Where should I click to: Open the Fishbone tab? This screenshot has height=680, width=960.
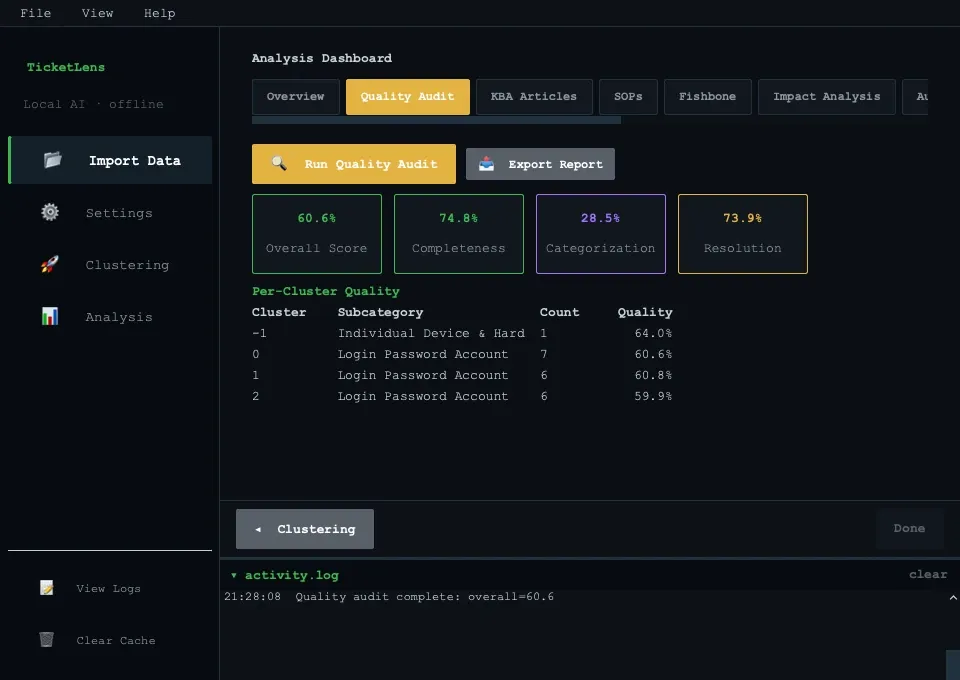point(707,97)
